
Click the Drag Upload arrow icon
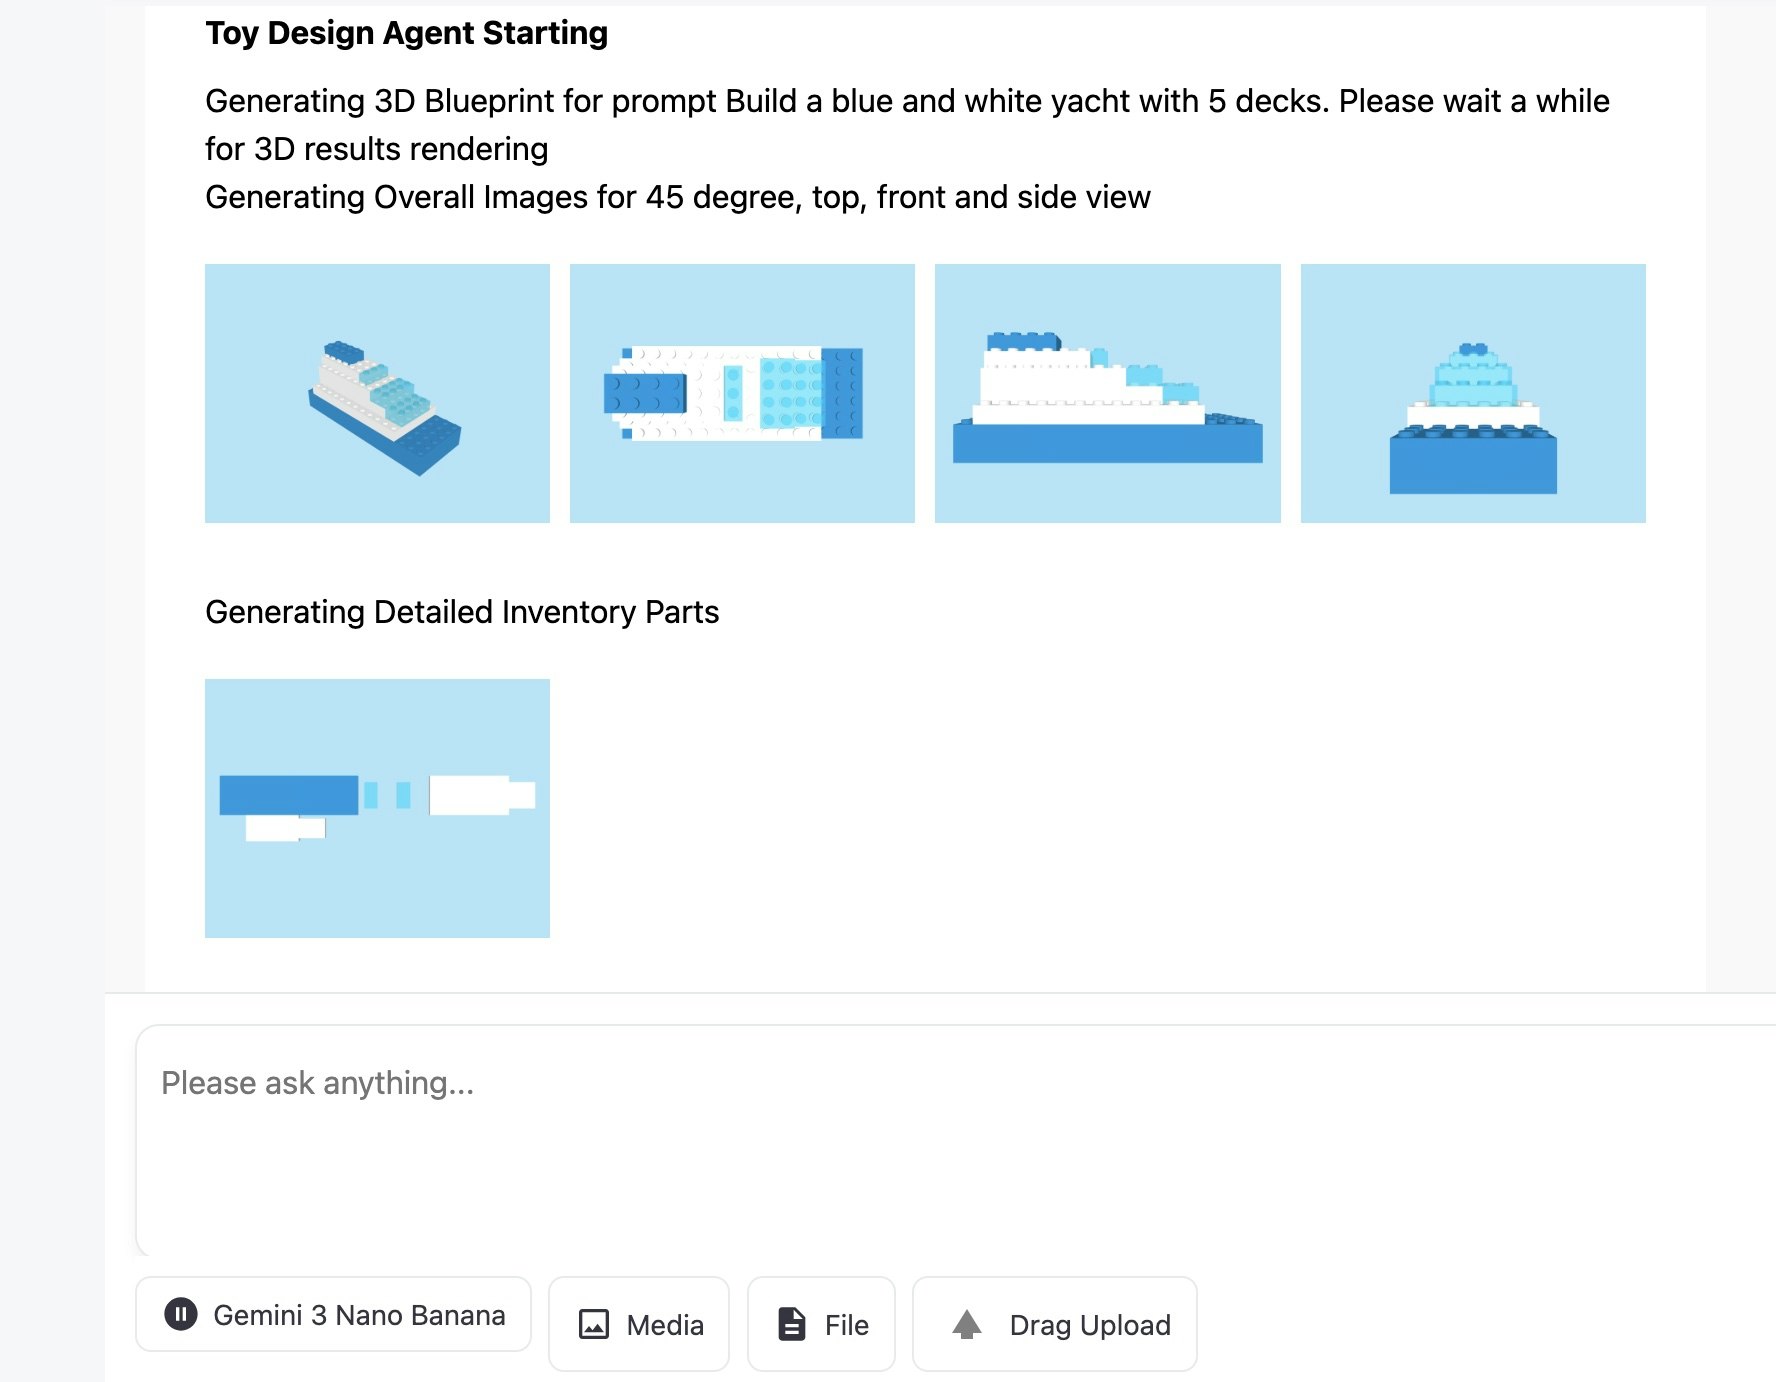(x=967, y=1324)
